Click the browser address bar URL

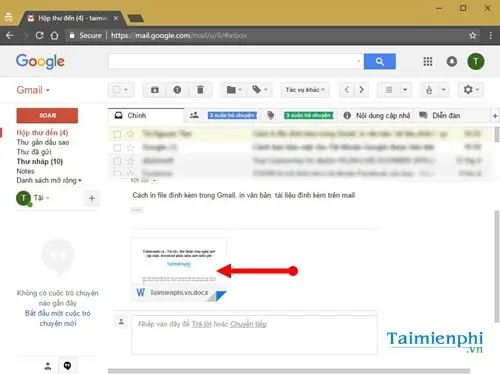[x=179, y=35]
